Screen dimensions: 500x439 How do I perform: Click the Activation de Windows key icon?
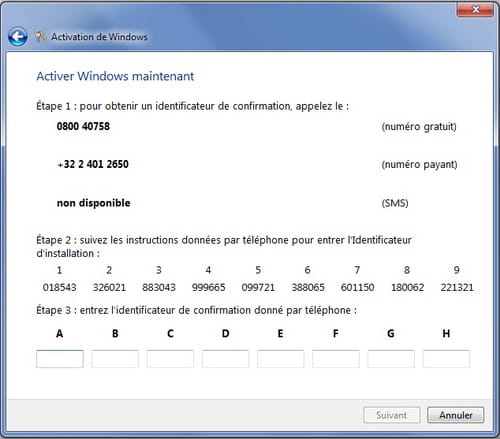40,36
